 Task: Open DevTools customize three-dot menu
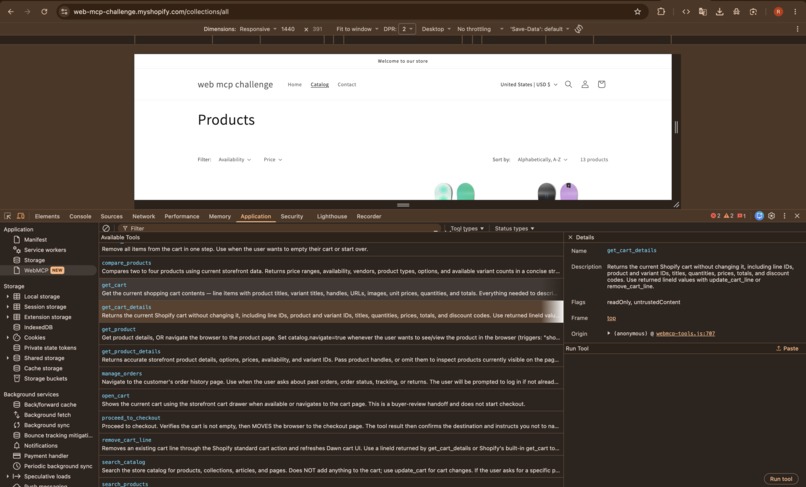tap(784, 216)
